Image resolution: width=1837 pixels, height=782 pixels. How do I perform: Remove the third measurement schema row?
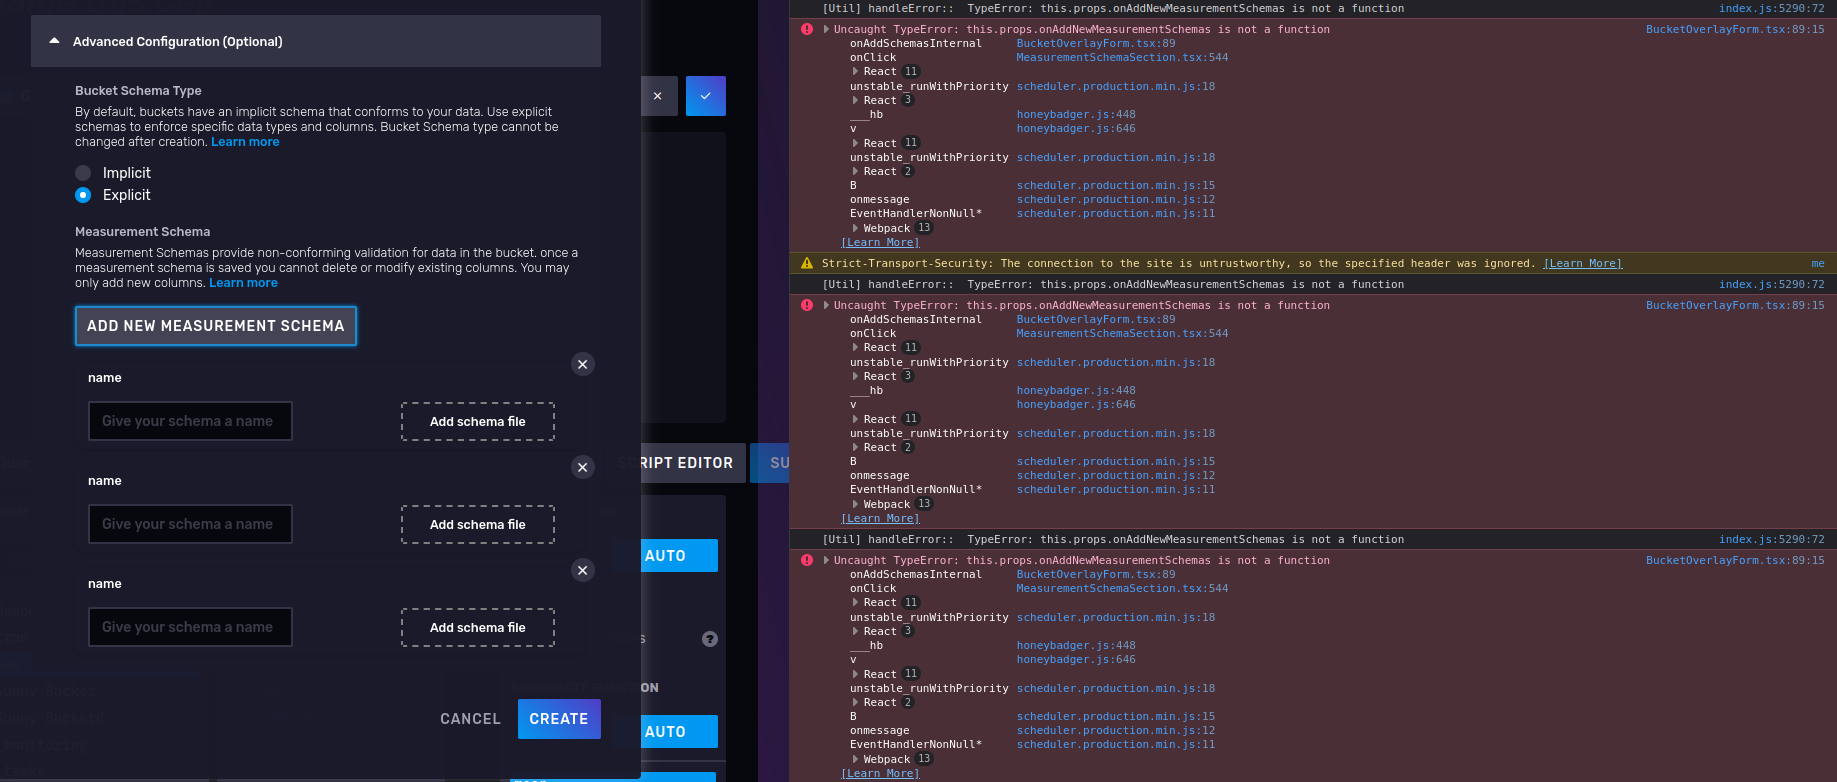click(x=583, y=570)
